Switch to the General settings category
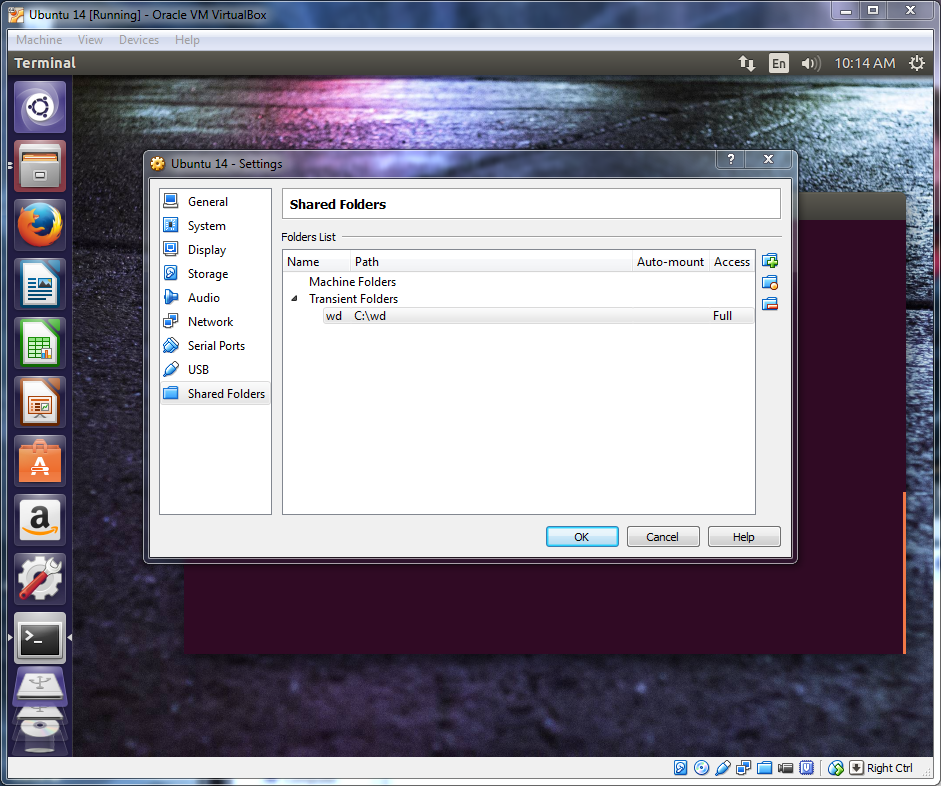 [x=208, y=201]
